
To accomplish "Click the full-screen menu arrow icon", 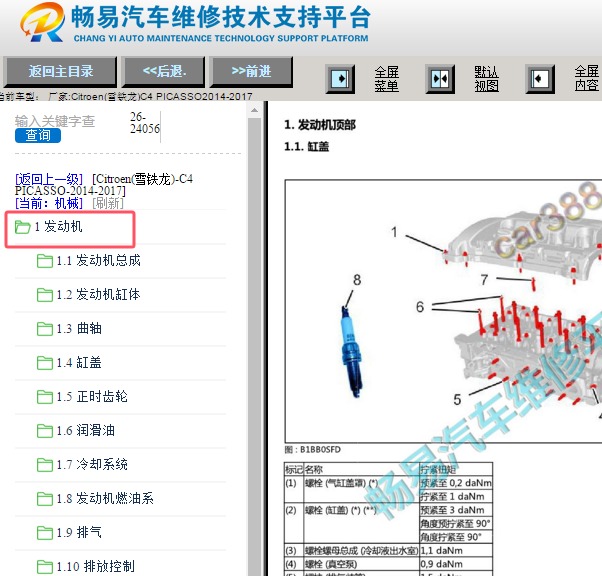I will click(x=340, y=79).
